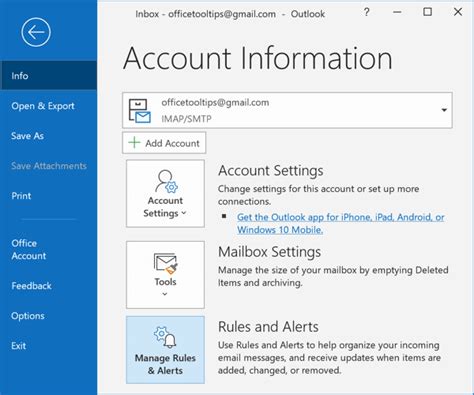Close the Outlook window
This screenshot has width=474, height=395.
pos(458,12)
